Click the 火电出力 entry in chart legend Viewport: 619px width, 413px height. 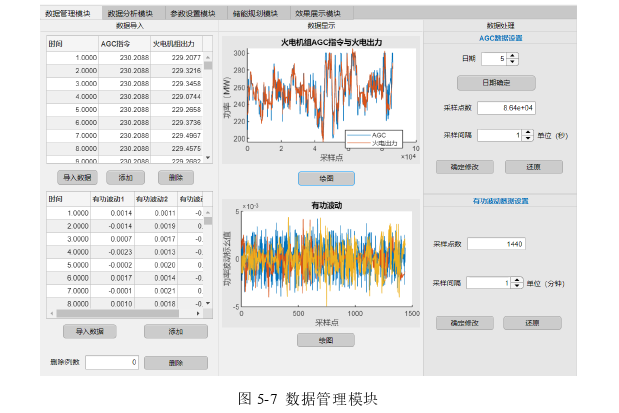[373, 143]
